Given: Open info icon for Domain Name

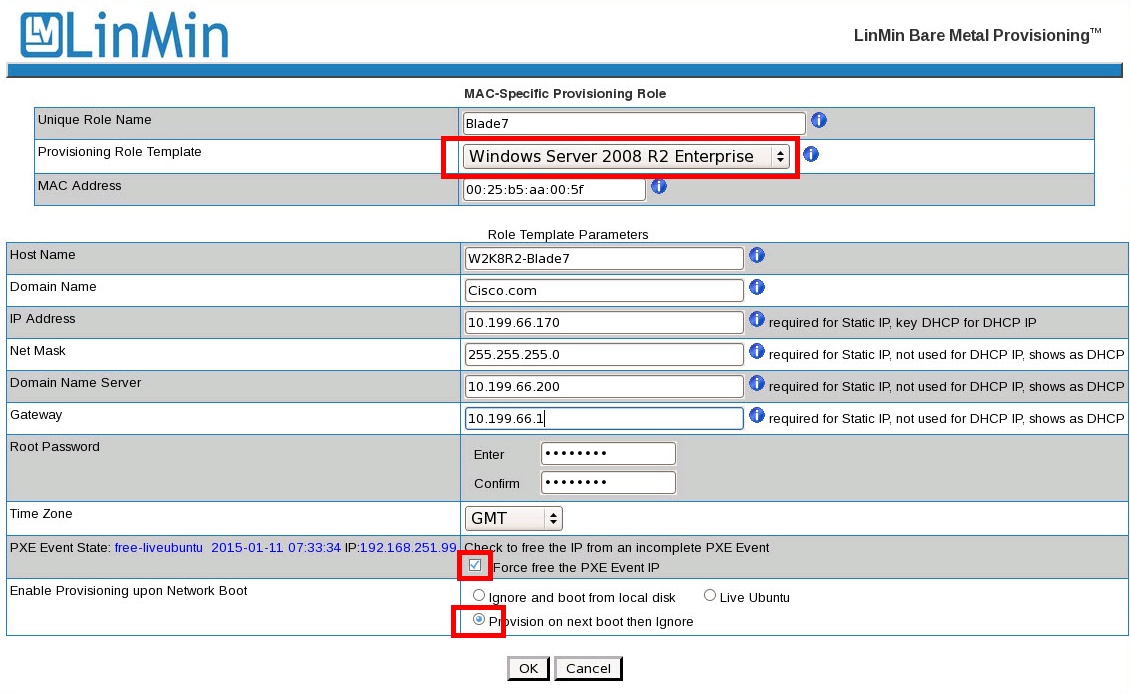Looking at the screenshot, I should tap(757, 287).
